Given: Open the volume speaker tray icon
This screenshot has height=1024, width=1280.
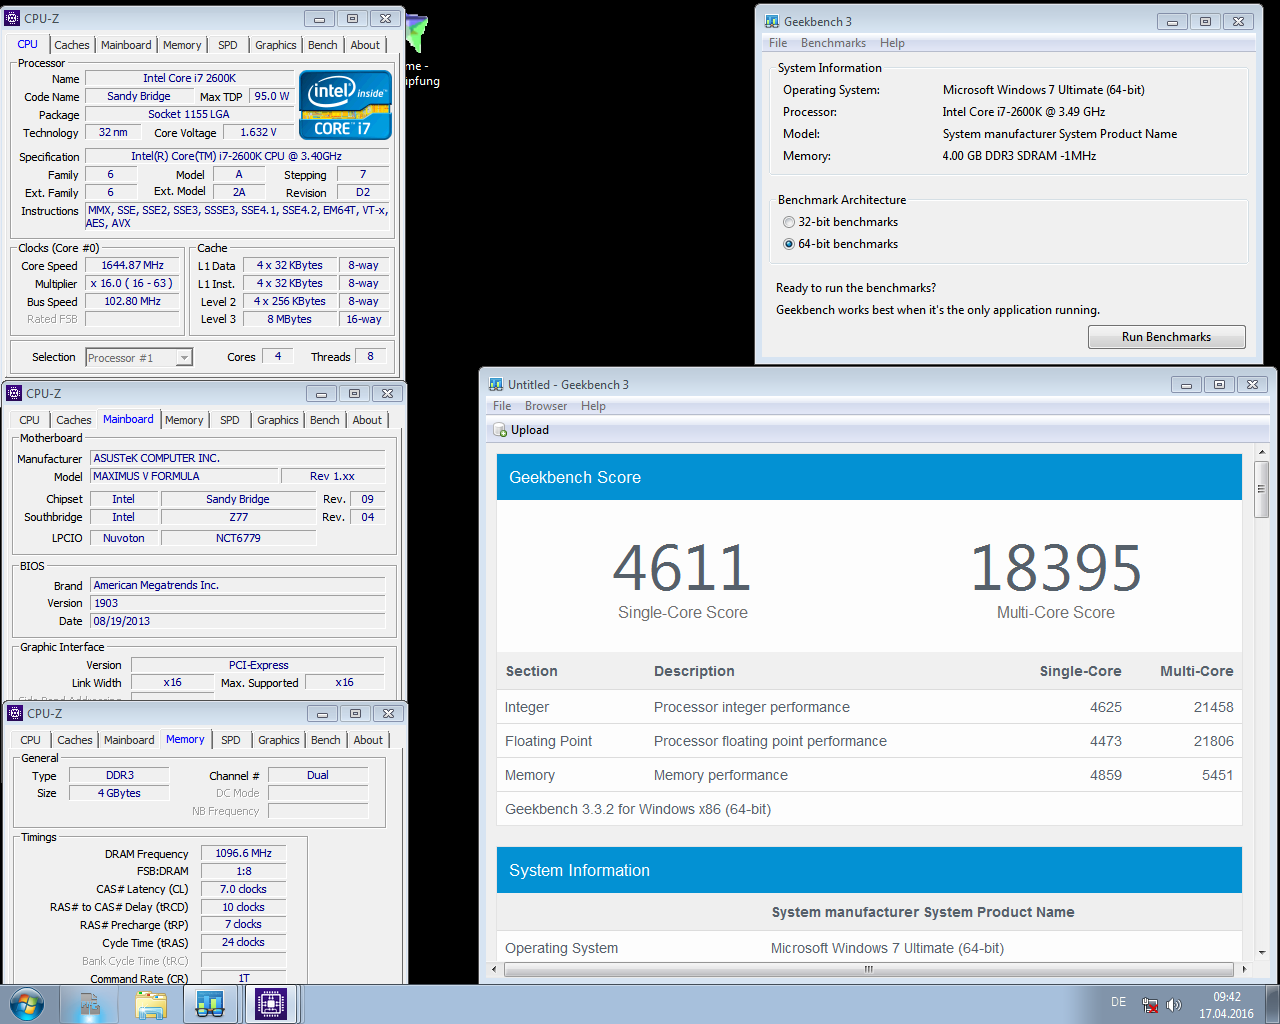Looking at the screenshot, I should [1174, 1005].
